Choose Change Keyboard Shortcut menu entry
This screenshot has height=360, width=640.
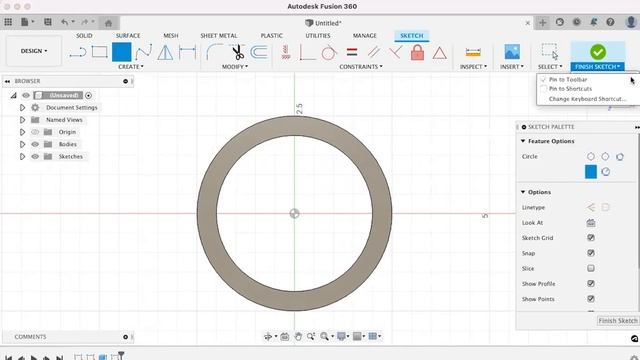click(x=587, y=99)
